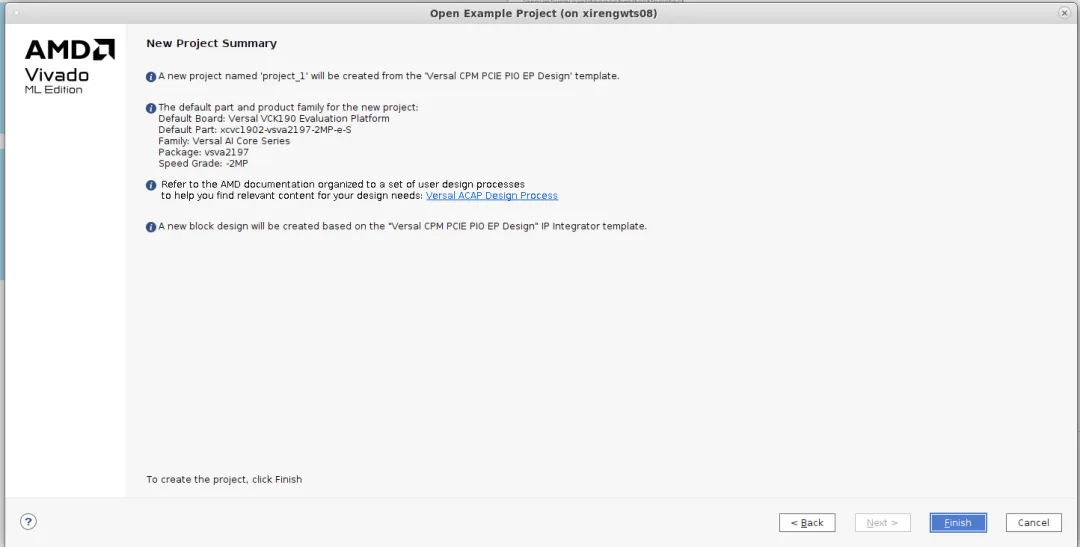
Task: Click info icon beside block design message
Action: click(151, 227)
